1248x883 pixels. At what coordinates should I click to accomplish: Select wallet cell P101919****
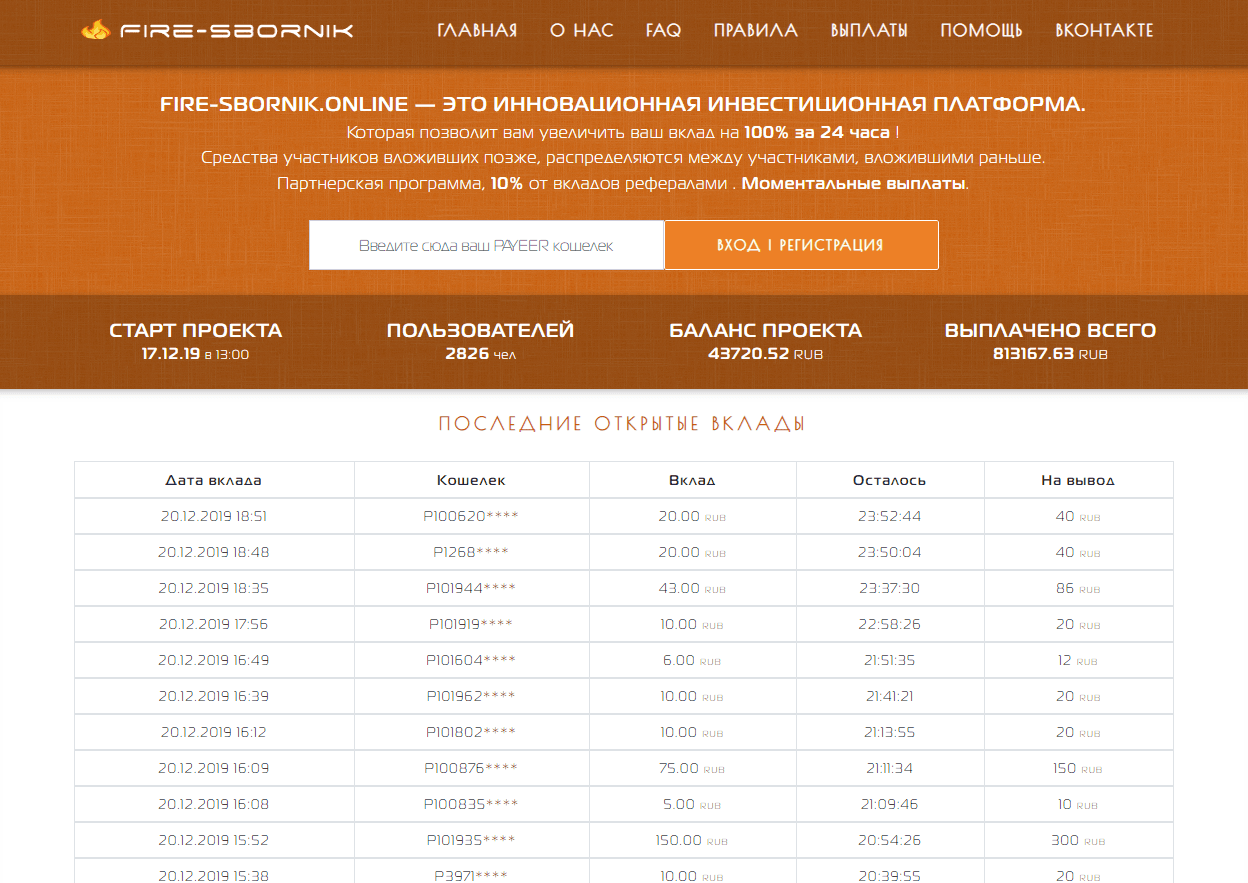pyautogui.click(x=471, y=624)
